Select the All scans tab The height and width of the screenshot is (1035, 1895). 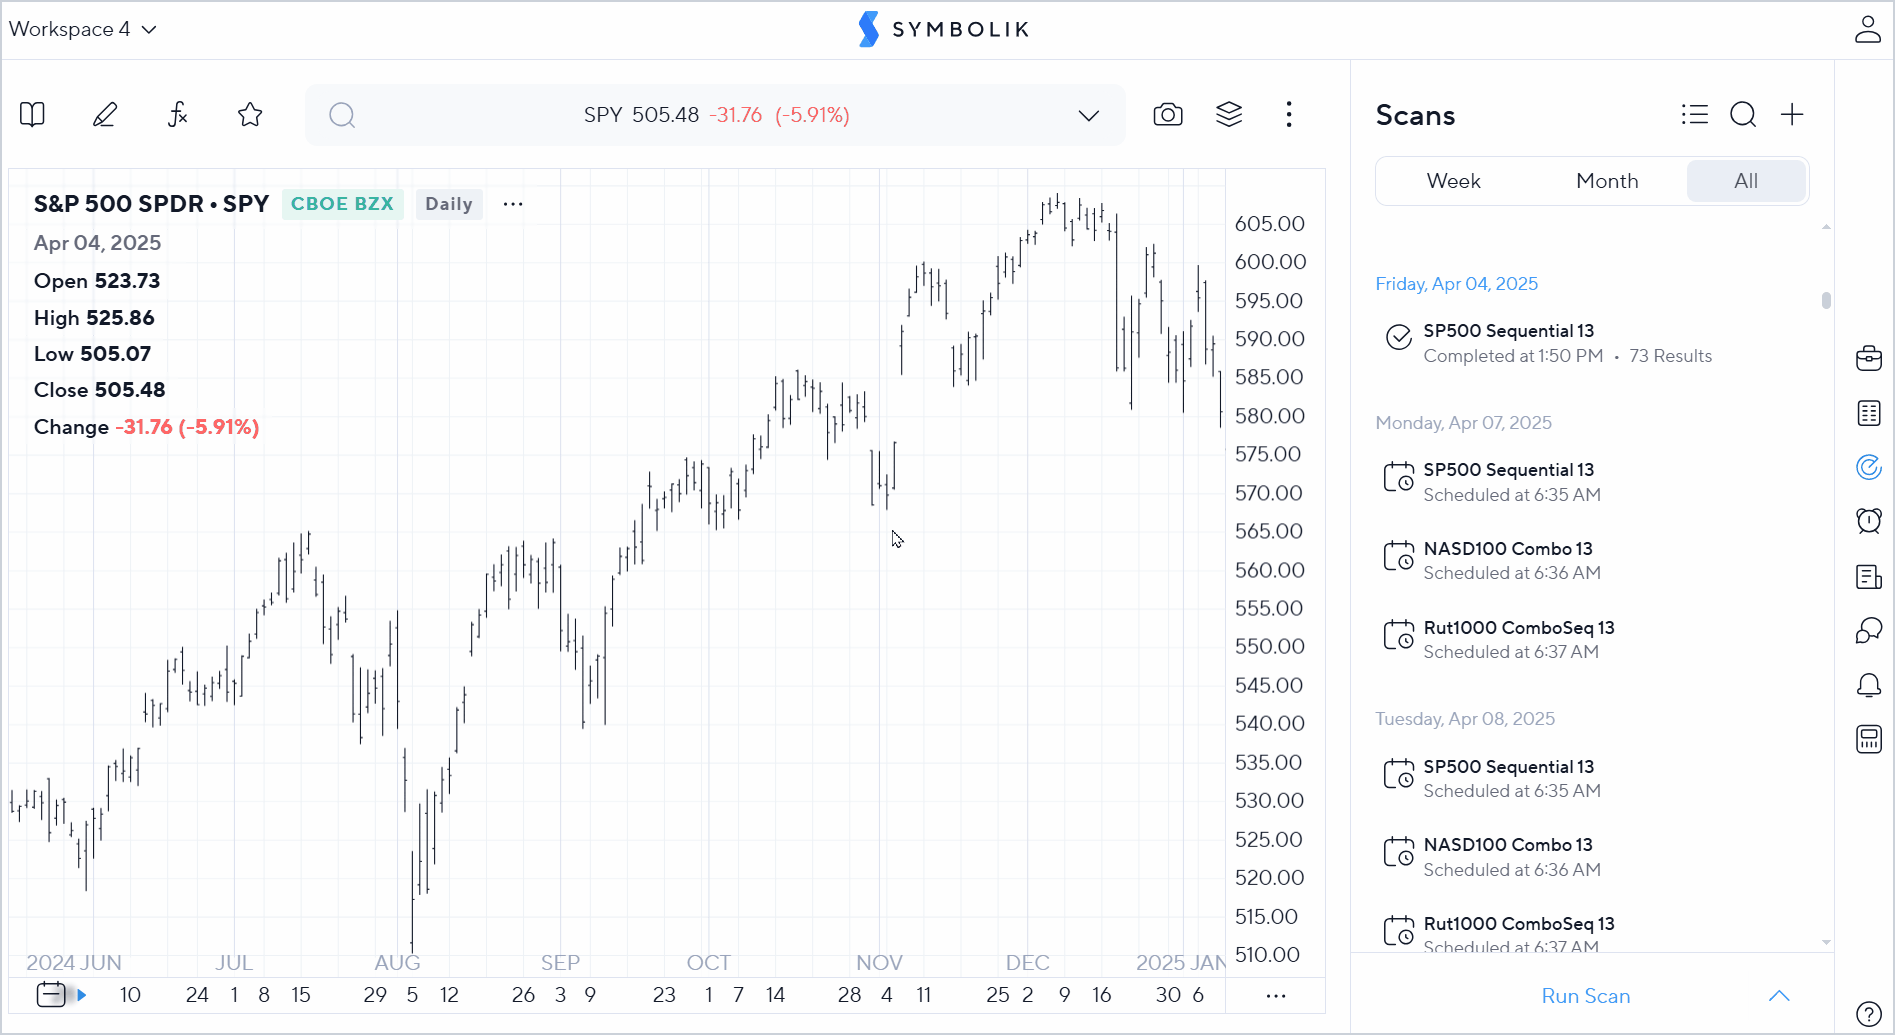(x=1746, y=181)
